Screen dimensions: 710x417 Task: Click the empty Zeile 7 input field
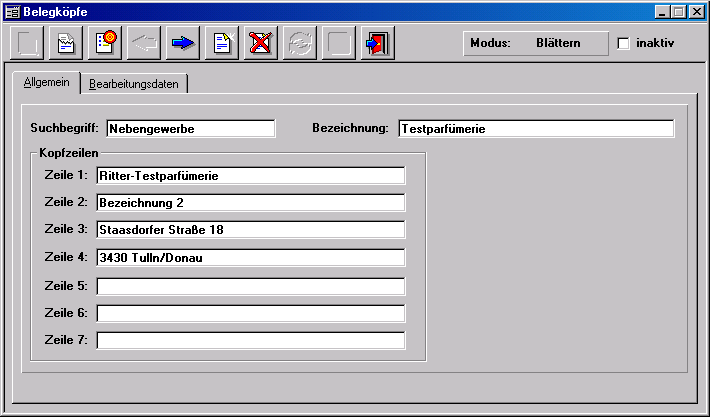251,340
